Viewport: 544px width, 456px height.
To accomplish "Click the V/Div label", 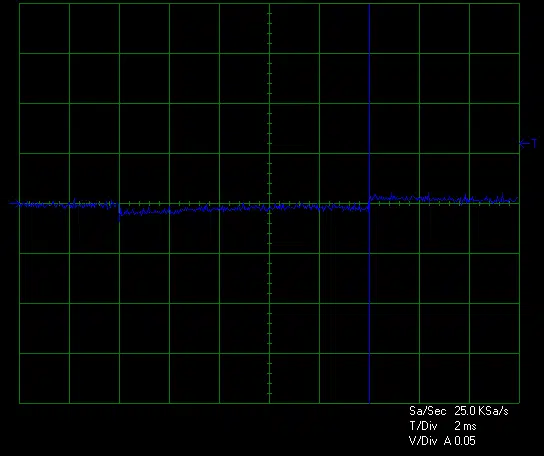I will (423, 441).
